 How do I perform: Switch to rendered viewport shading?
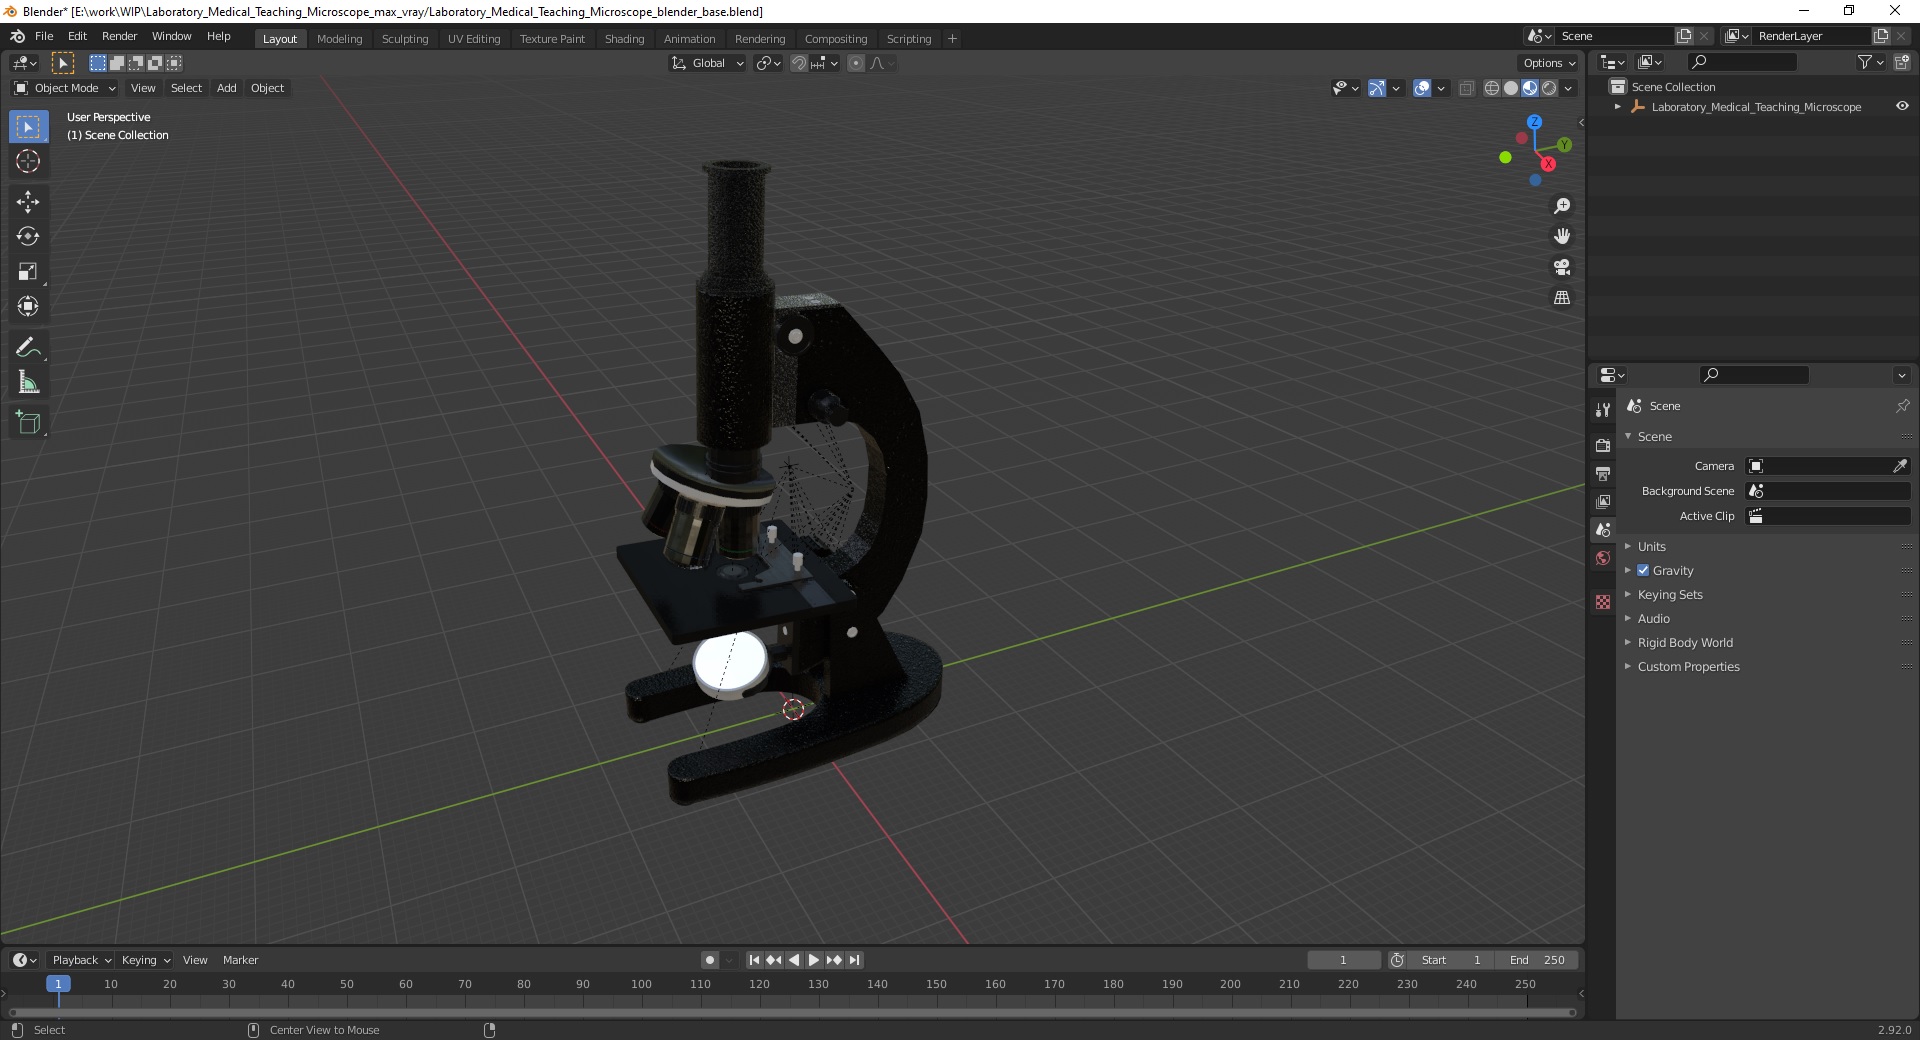(1549, 88)
